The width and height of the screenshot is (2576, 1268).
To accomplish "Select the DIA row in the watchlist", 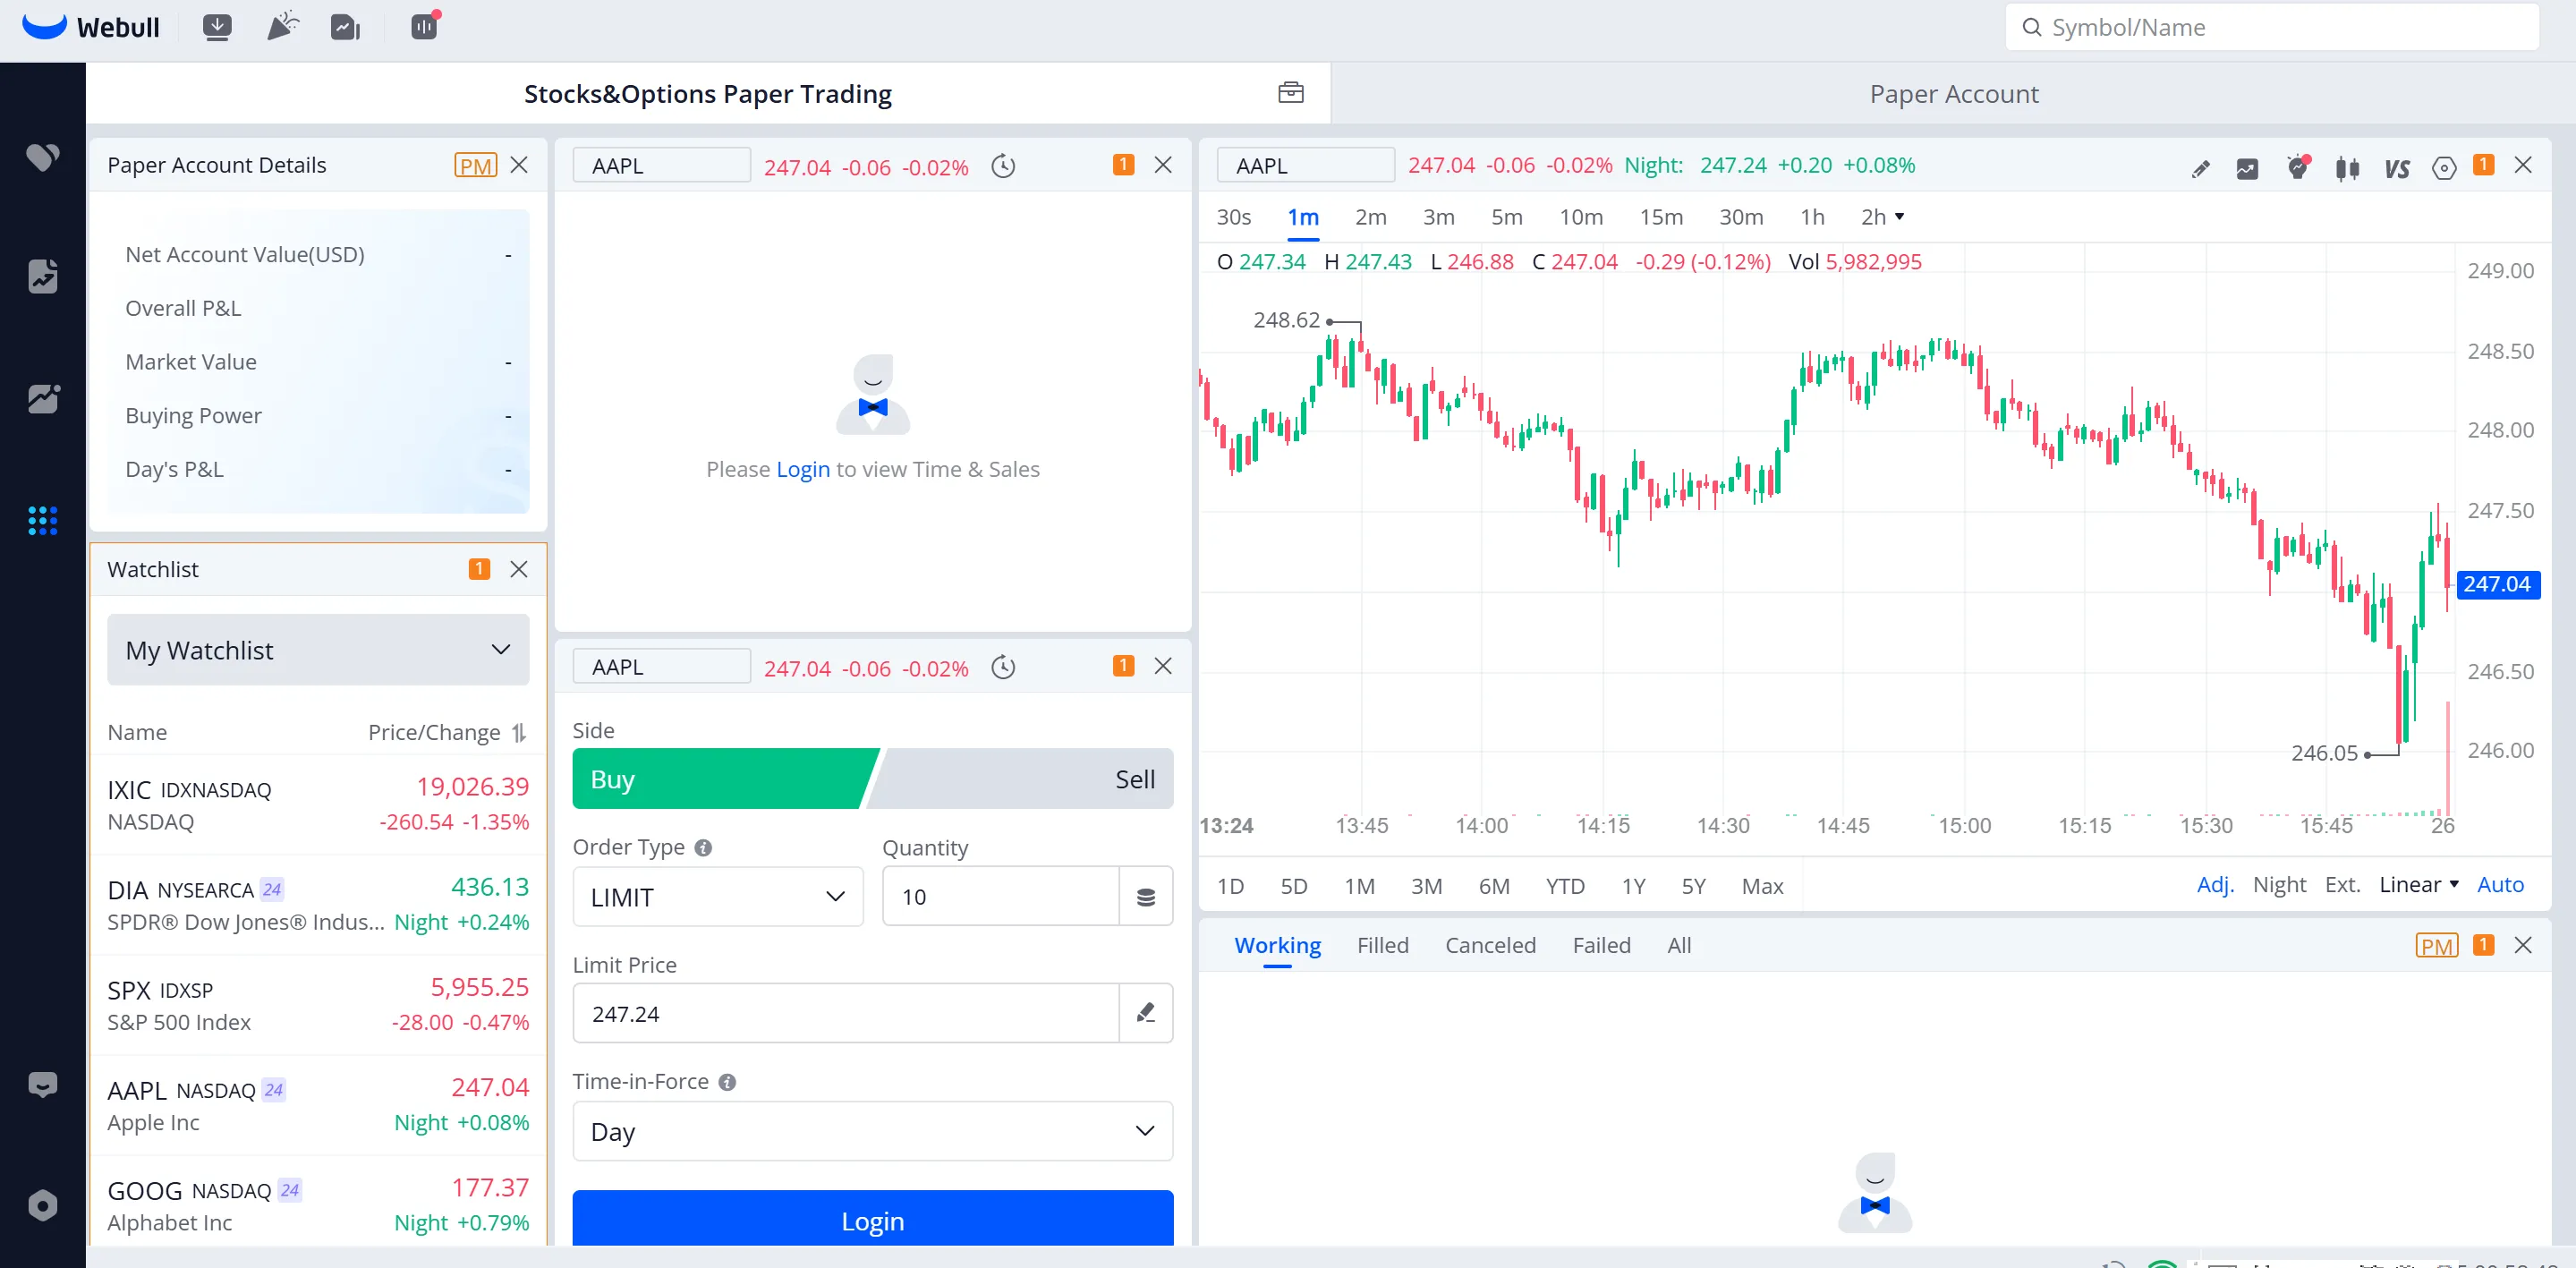I will click(x=318, y=905).
